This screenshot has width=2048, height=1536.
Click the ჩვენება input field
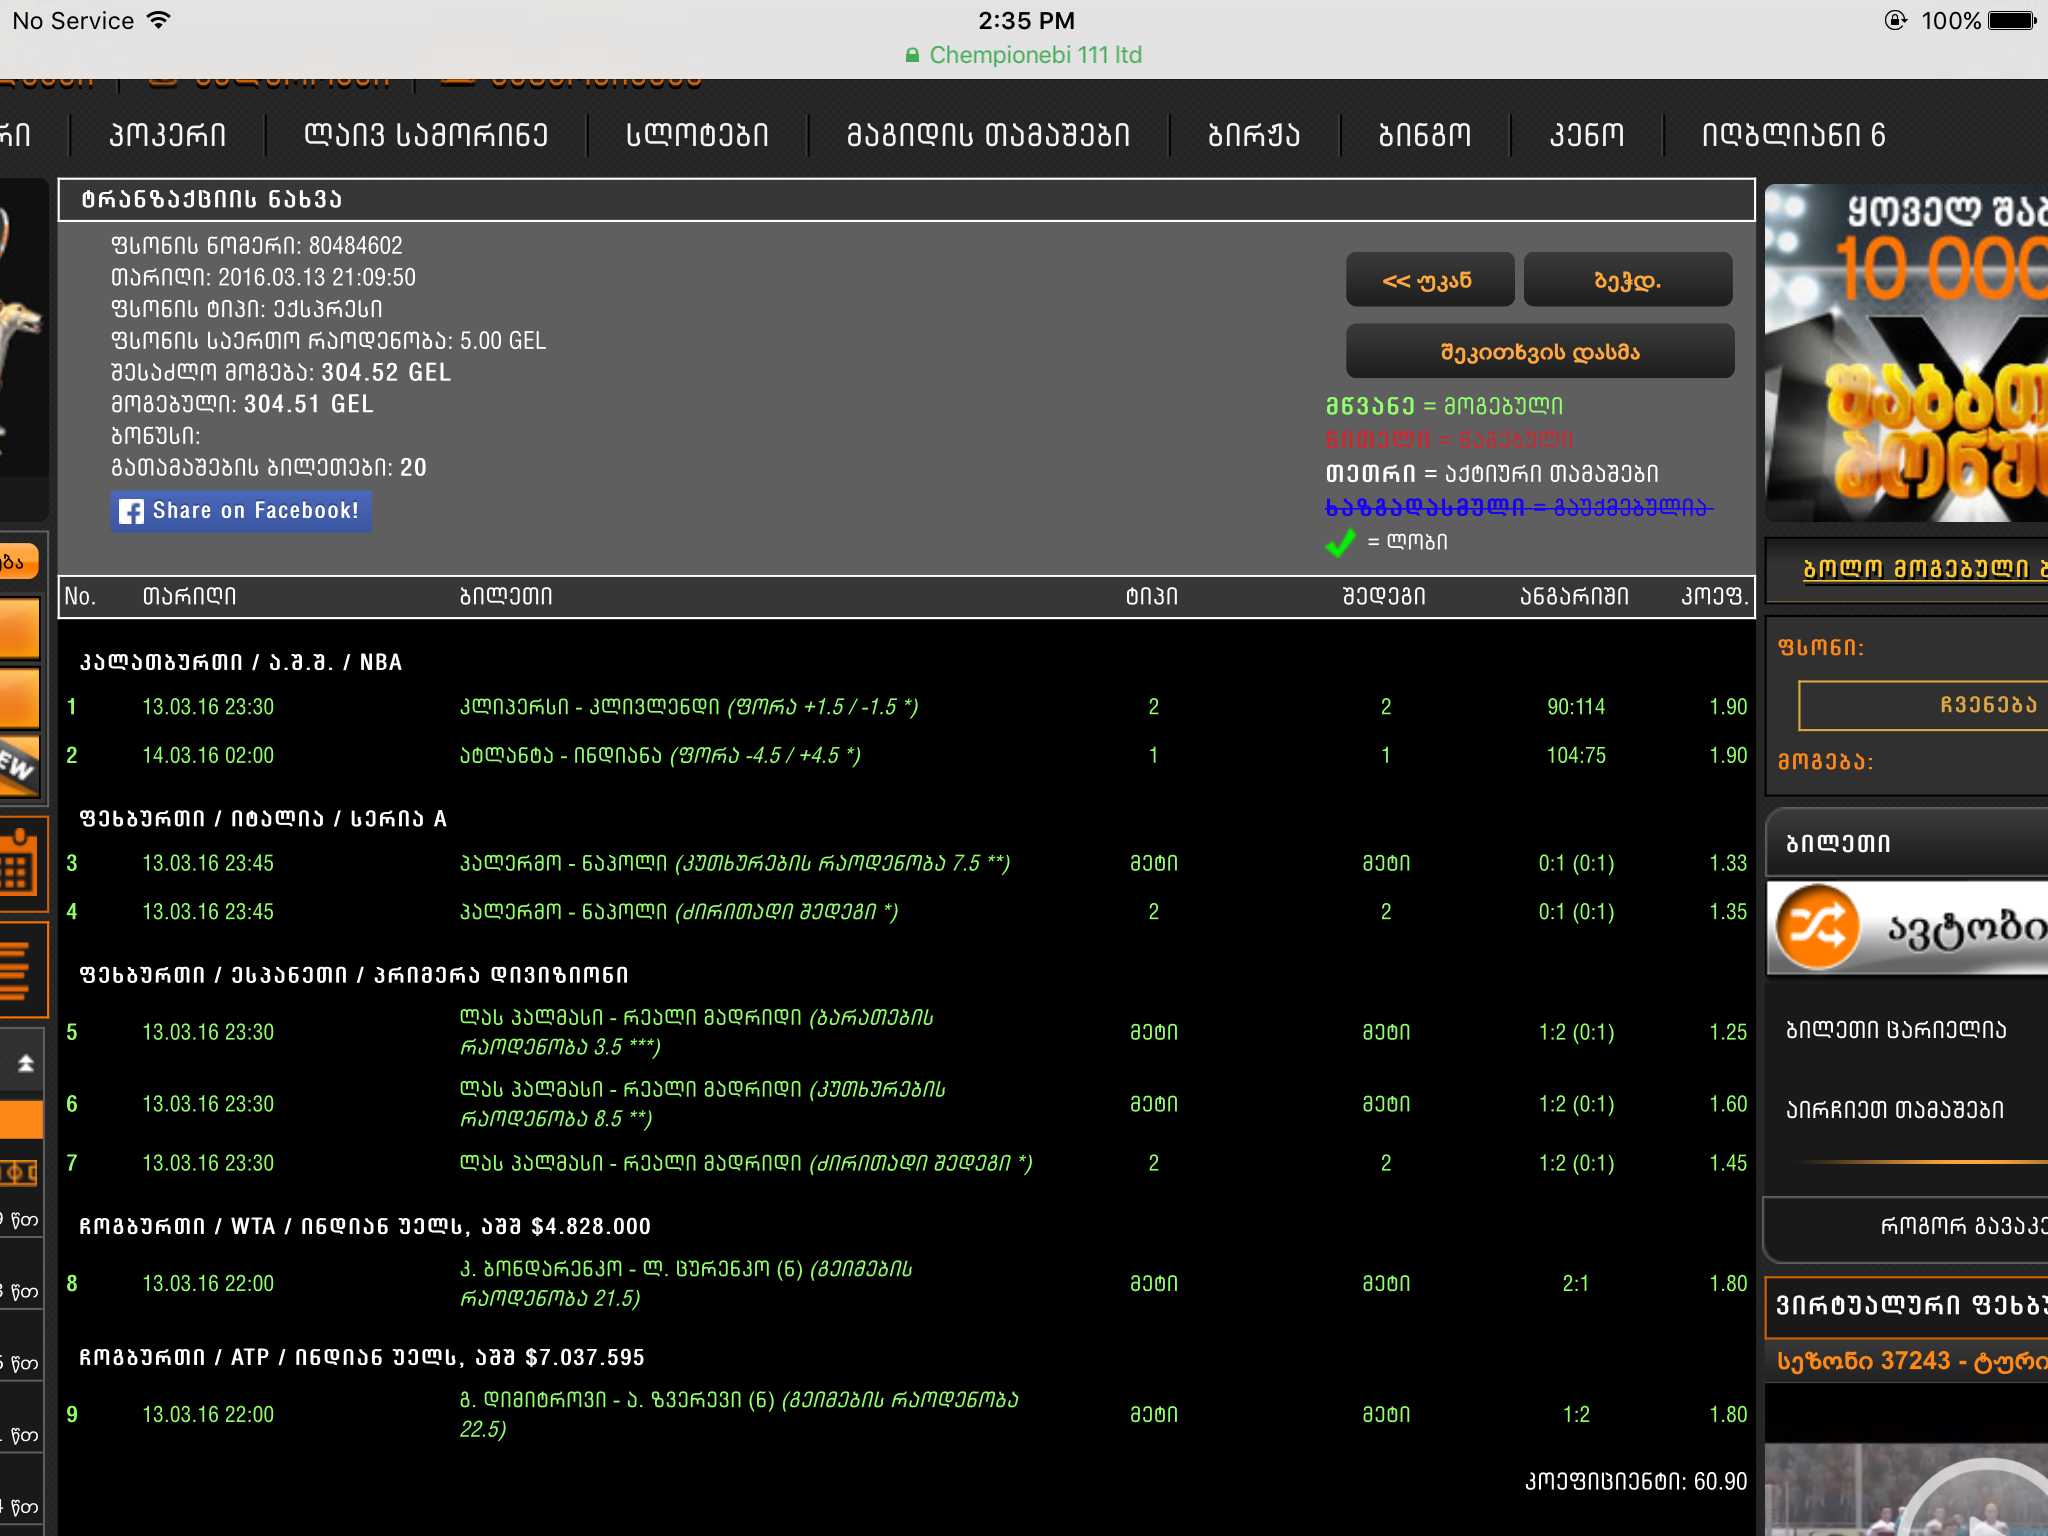pyautogui.click(x=1920, y=706)
